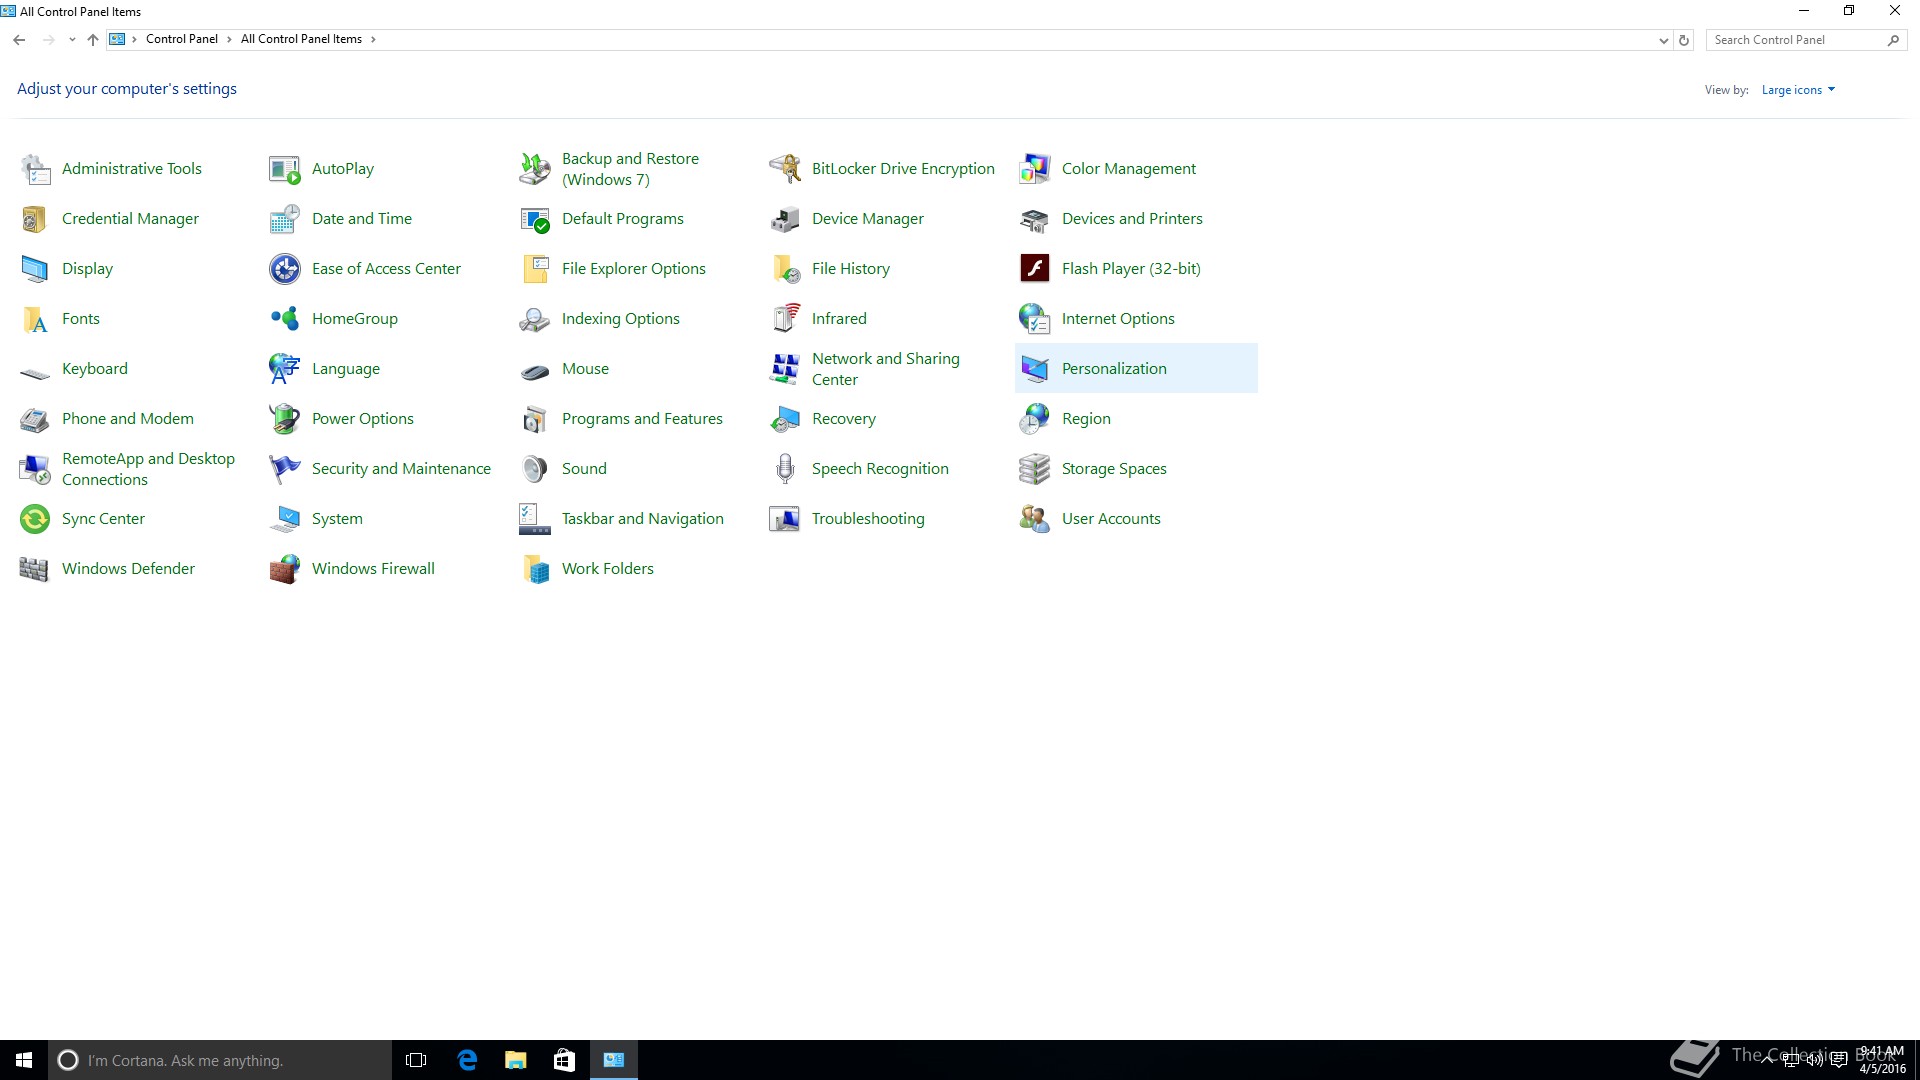Image resolution: width=1920 pixels, height=1080 pixels.
Task: Refresh the Control Panel view
Action: click(x=1684, y=40)
